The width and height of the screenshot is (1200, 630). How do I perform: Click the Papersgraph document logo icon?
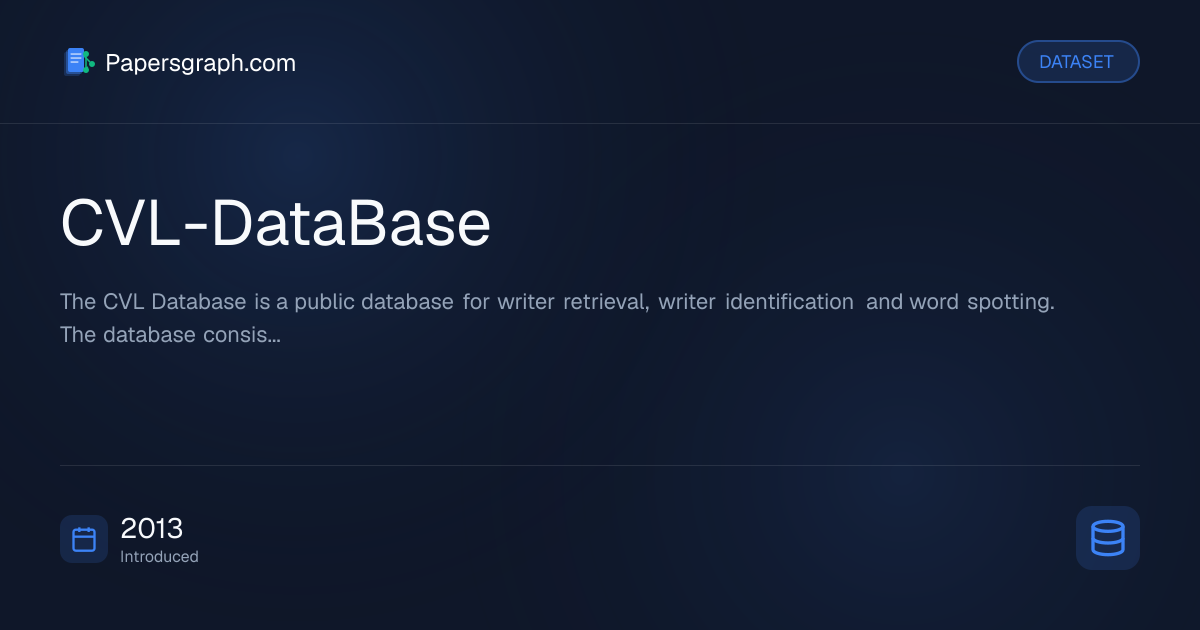(x=79, y=62)
